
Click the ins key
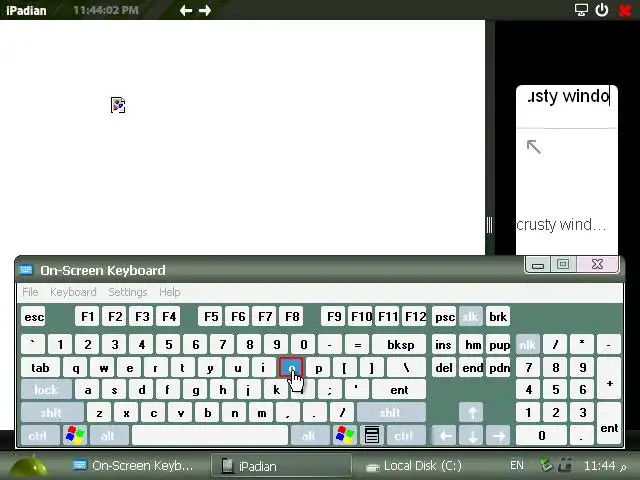coord(444,345)
